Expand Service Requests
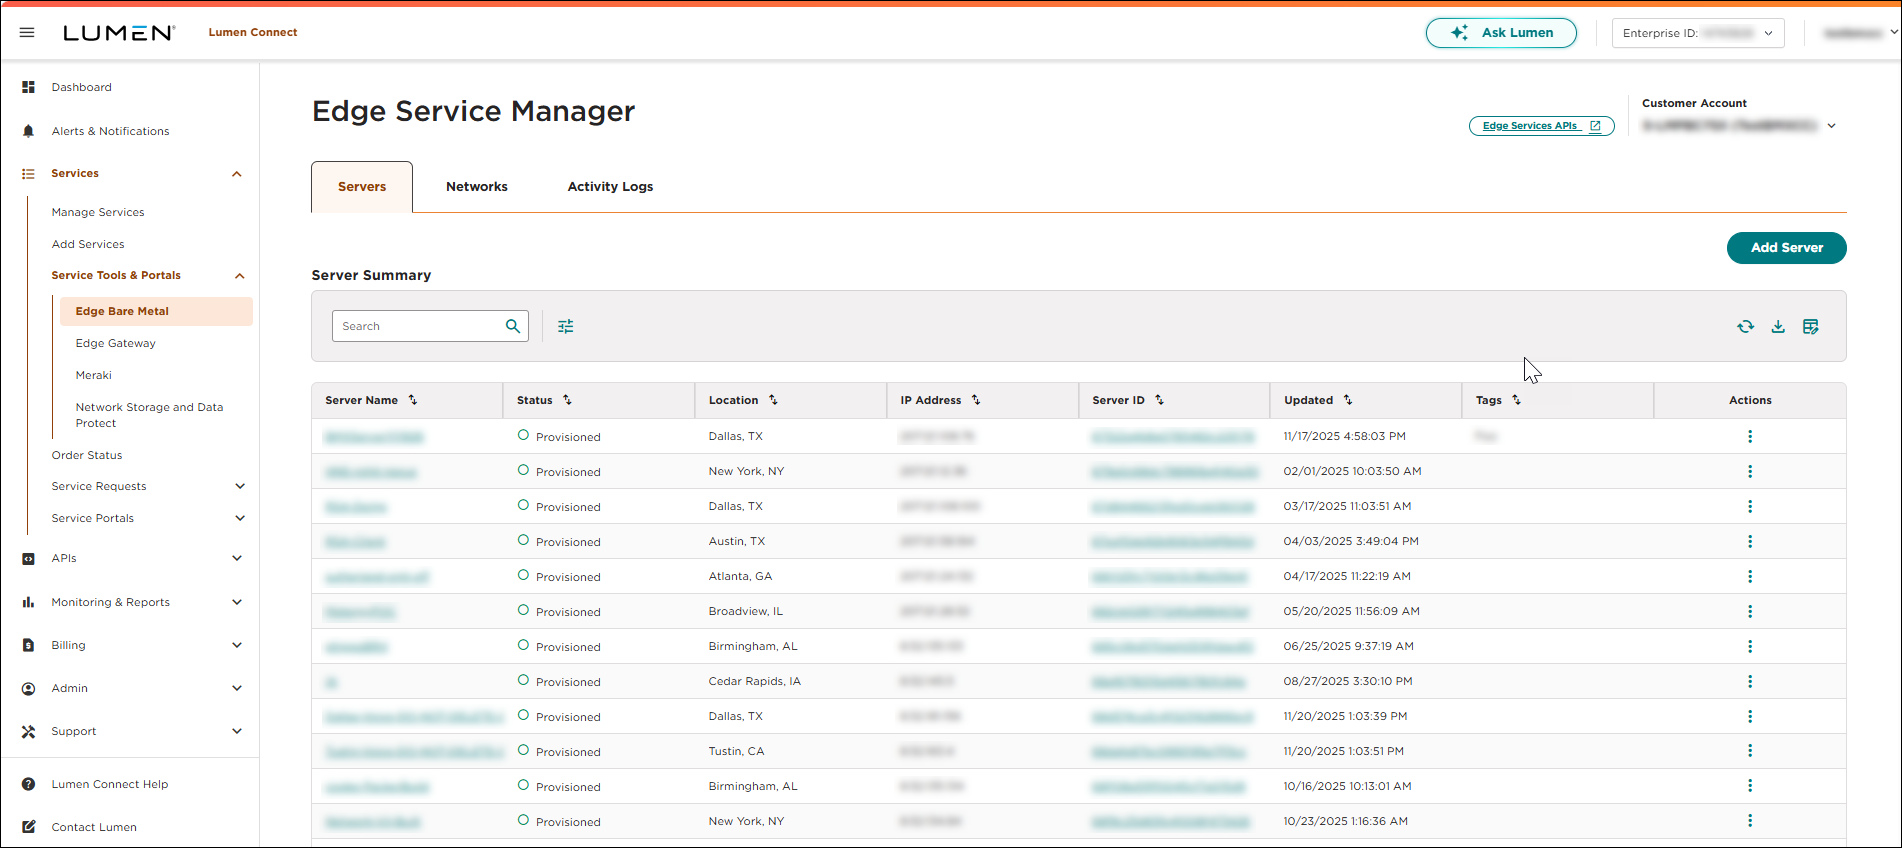This screenshot has height=848, width=1902. coord(239,486)
